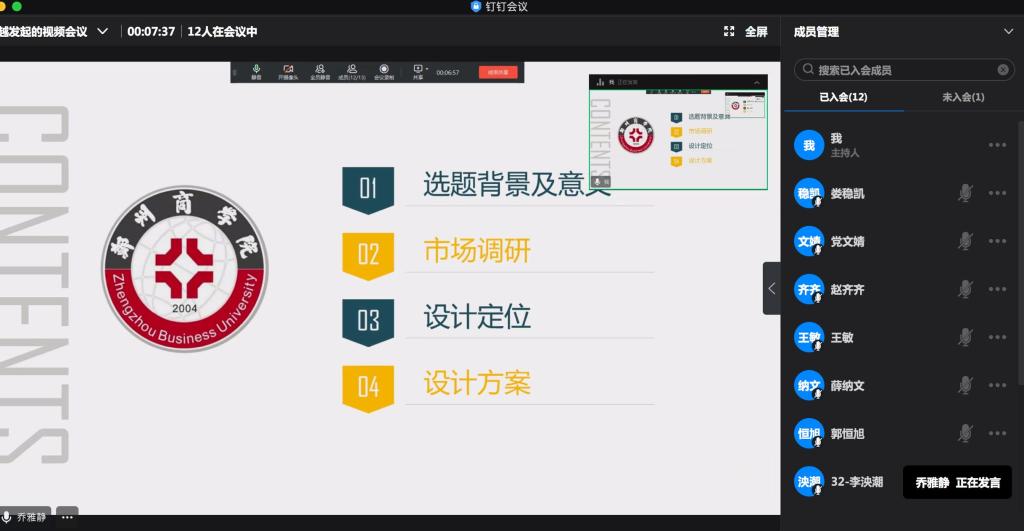Open more options for 郭恒旭
This screenshot has height=531, width=1024.
click(997, 433)
